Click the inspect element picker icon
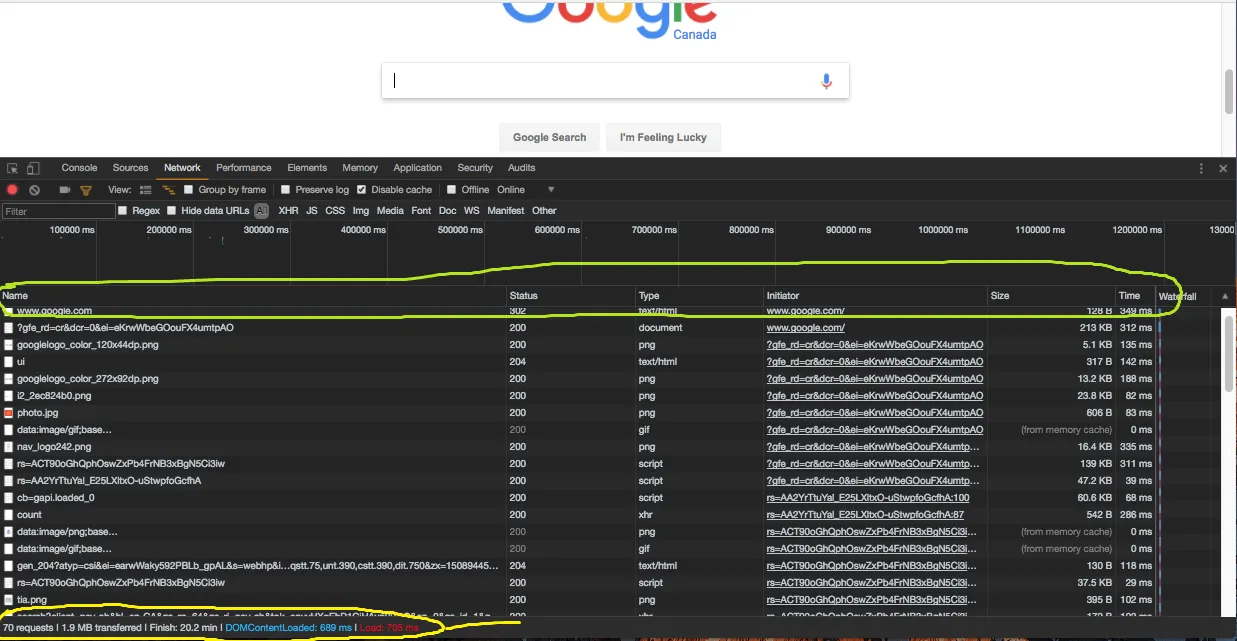The image size is (1237, 641). [x=13, y=168]
